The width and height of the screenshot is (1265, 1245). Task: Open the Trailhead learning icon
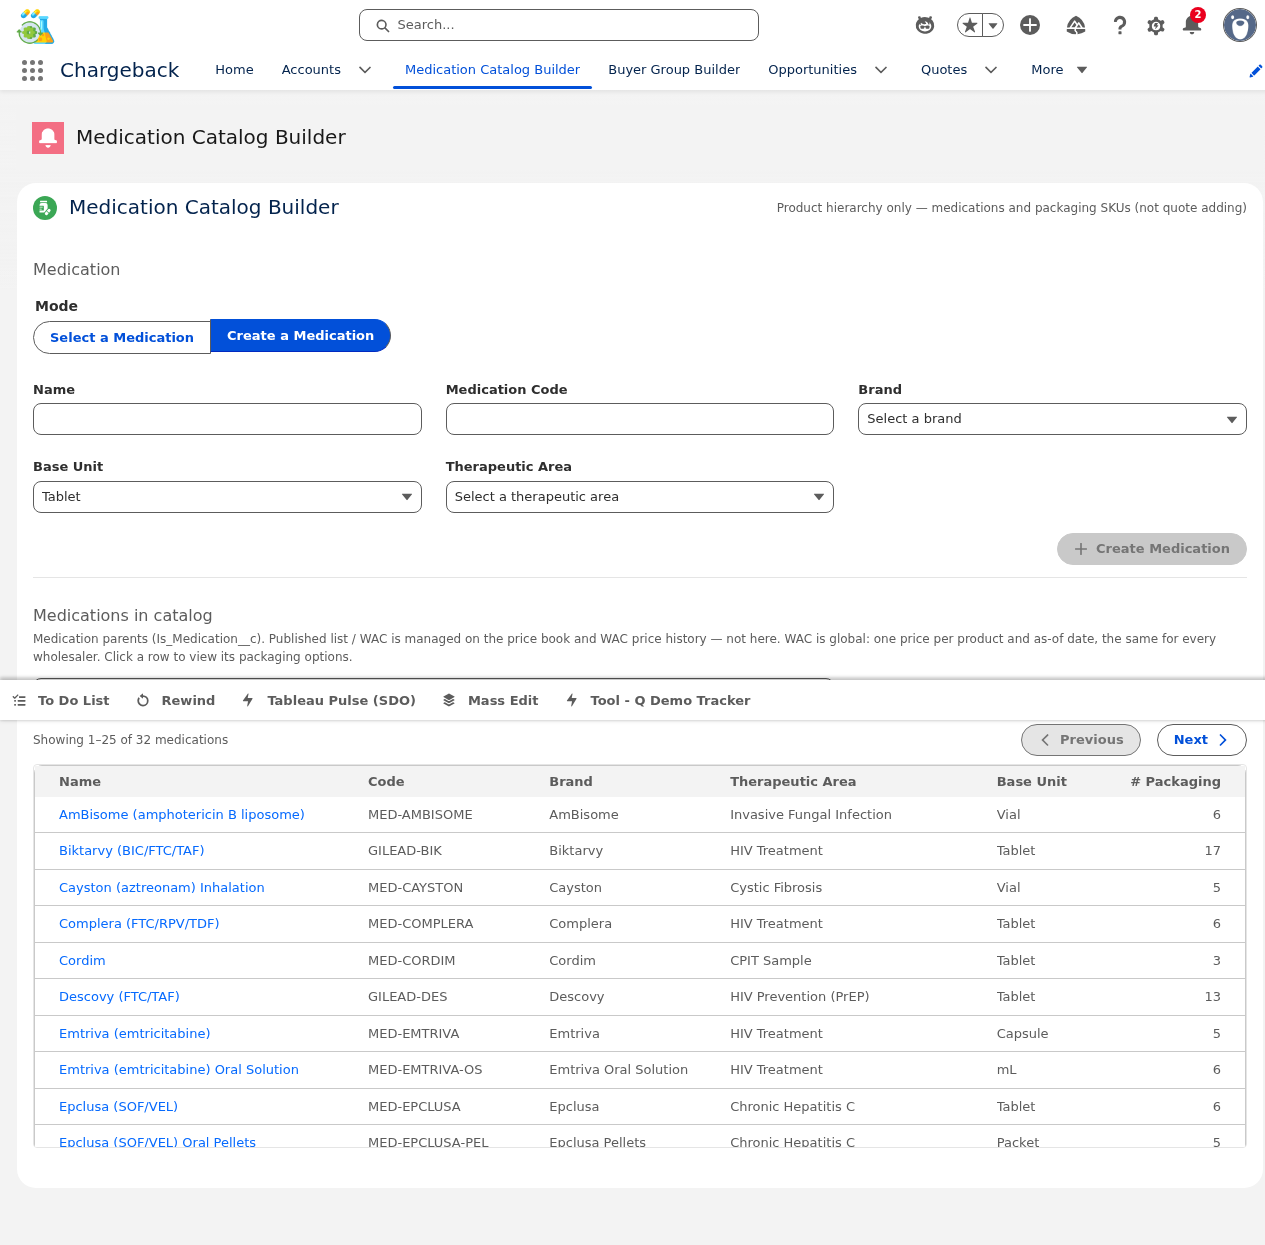pos(1076,25)
